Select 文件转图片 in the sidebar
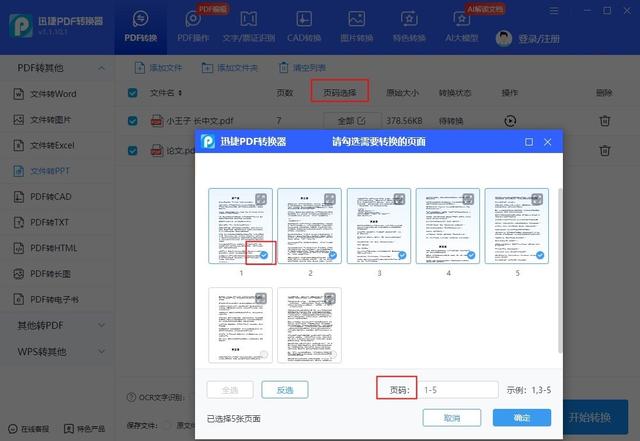 57,120
